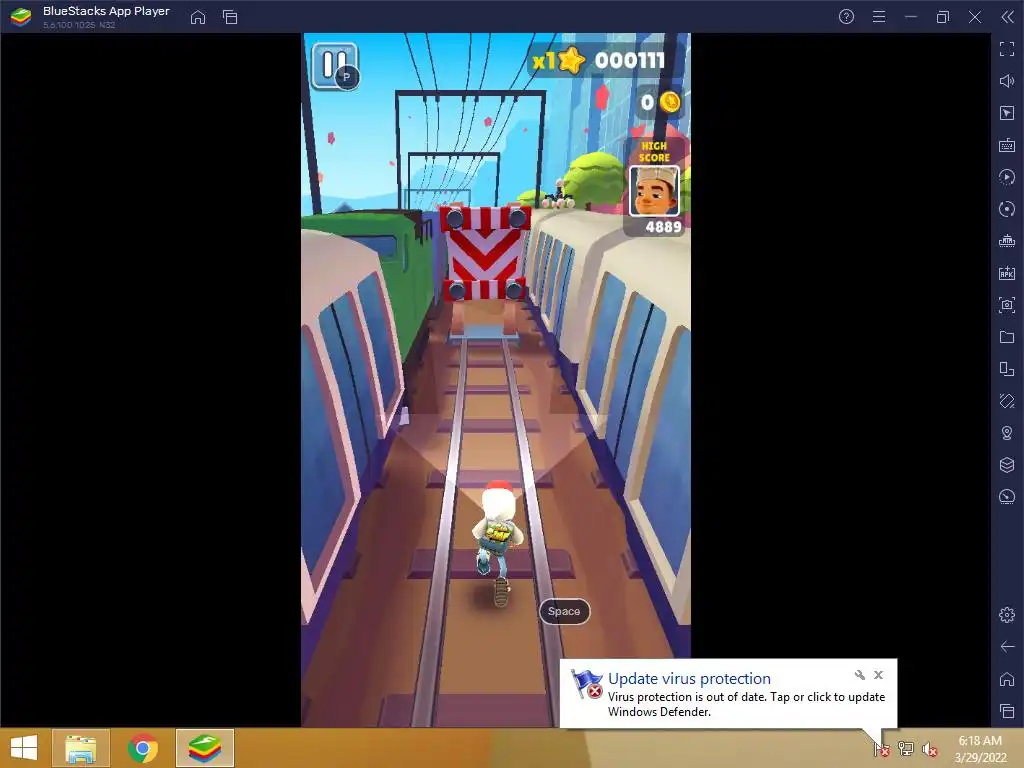This screenshot has width=1024, height=768.
Task: Click the high score player avatar
Action: [x=654, y=191]
